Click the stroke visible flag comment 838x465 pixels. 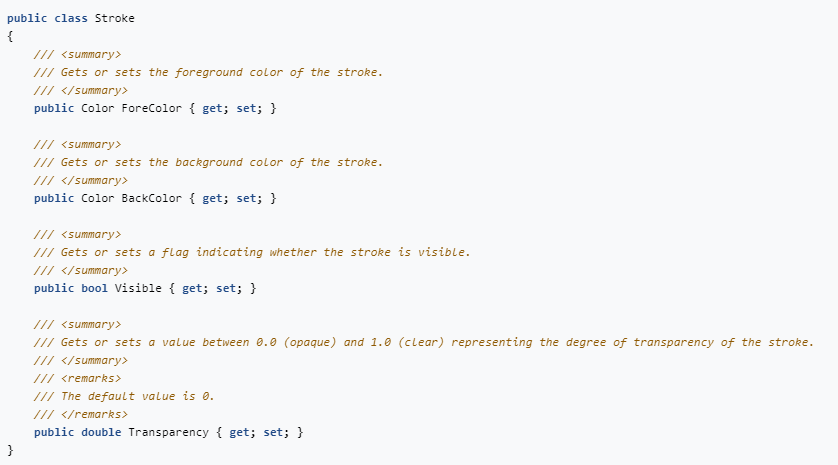pyautogui.click(x=252, y=252)
